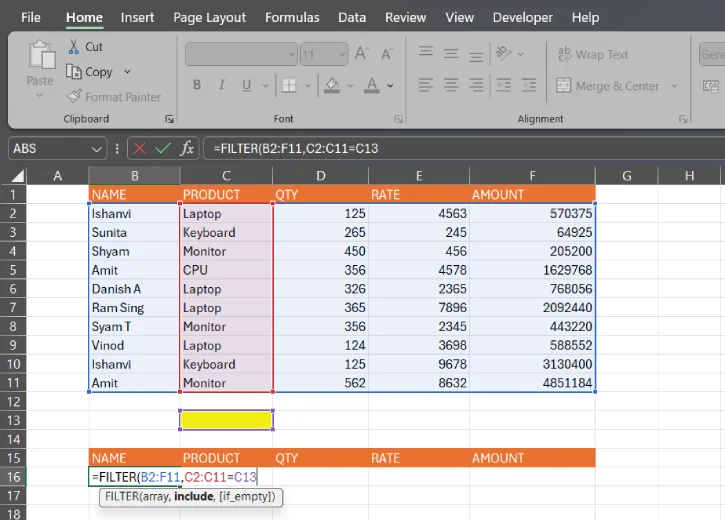Image resolution: width=725 pixels, height=520 pixels.
Task: Open Merge & Center dropdown arrow
Action: (674, 86)
